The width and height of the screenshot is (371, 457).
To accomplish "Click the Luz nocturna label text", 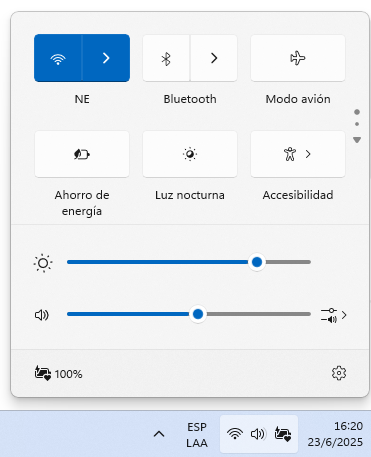I will 190,195.
